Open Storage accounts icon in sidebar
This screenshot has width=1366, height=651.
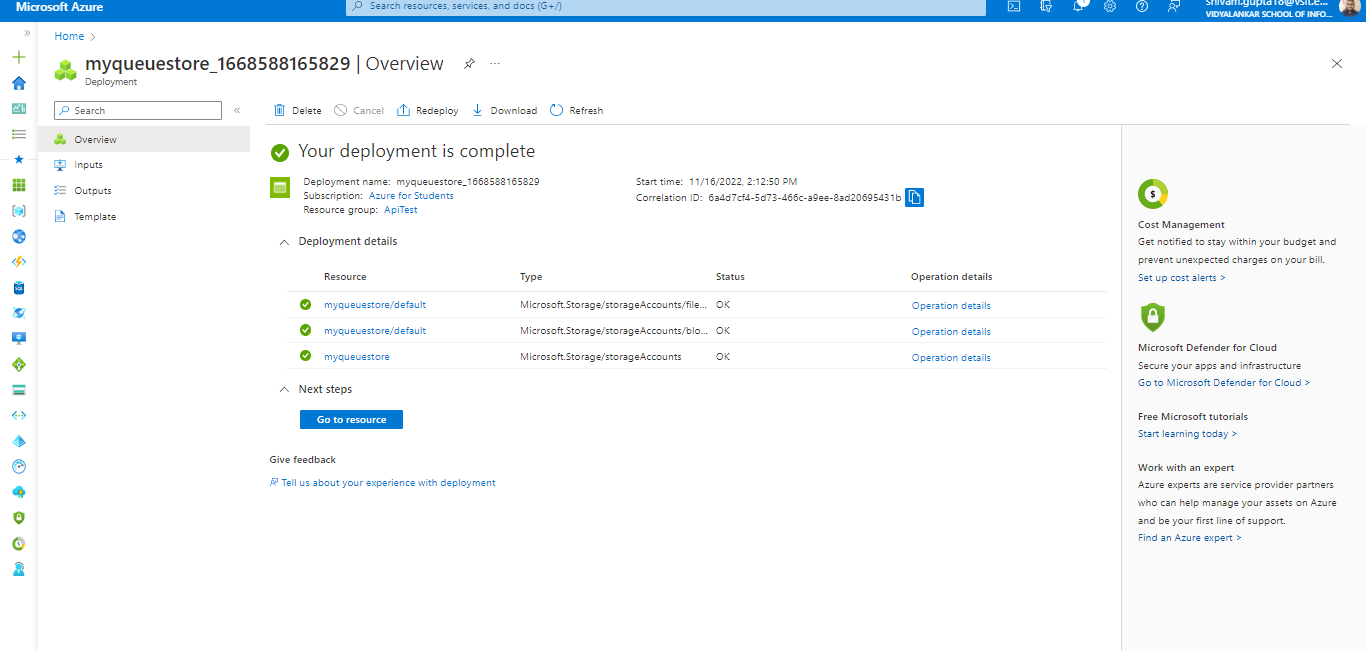18,390
